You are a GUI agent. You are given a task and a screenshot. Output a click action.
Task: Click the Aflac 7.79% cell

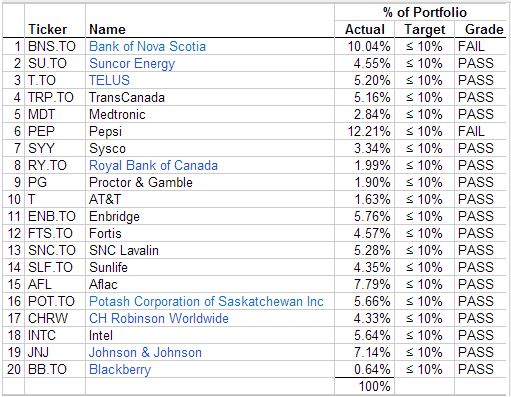coord(364,284)
